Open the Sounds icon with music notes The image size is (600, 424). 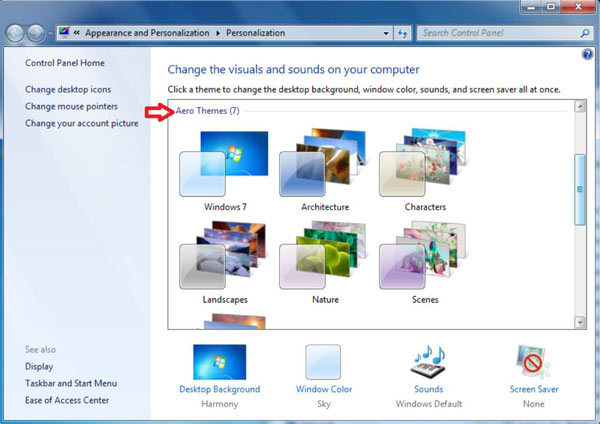tap(429, 362)
